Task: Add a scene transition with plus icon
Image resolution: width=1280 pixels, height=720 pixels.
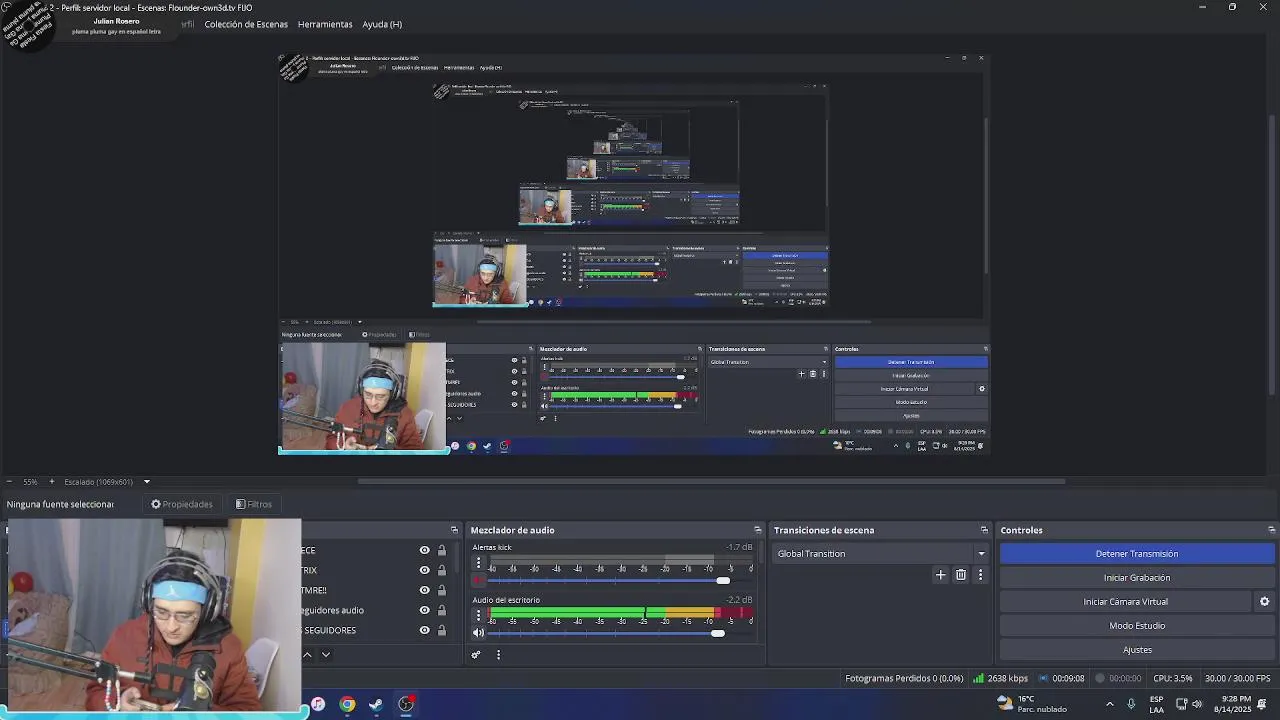Action: pyautogui.click(x=940, y=575)
